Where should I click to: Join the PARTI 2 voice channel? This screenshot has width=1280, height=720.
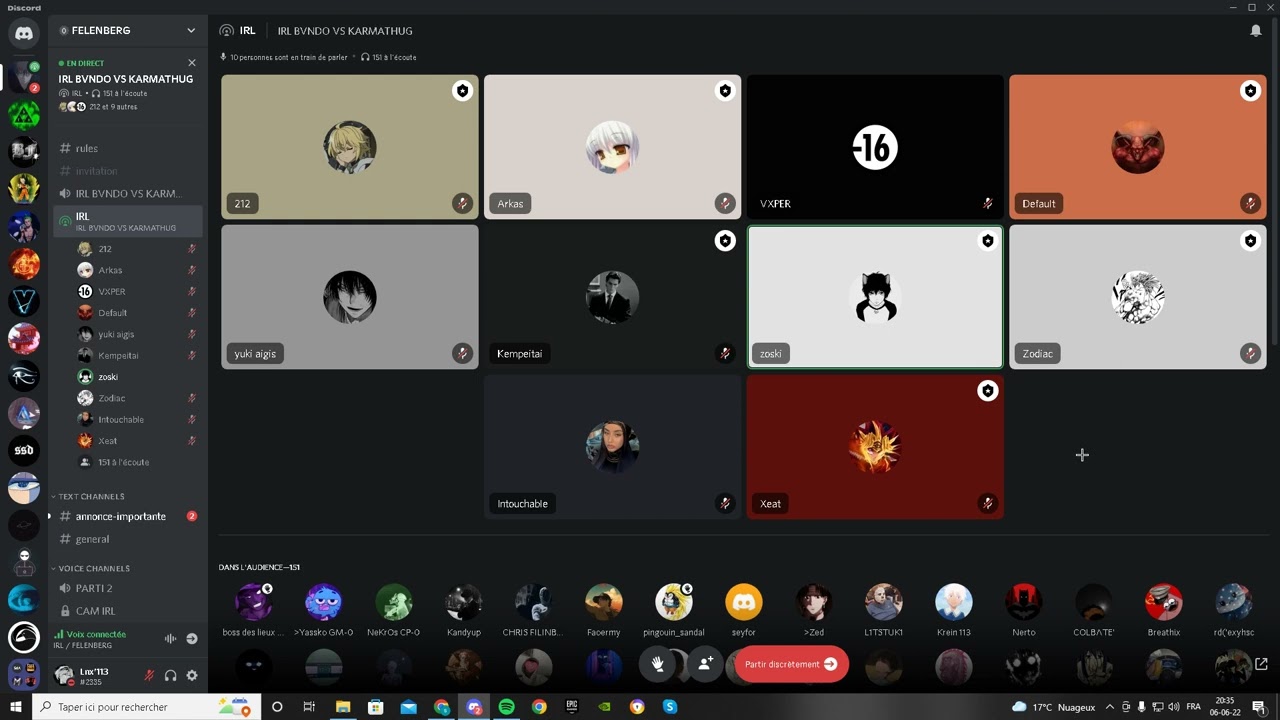point(128,588)
